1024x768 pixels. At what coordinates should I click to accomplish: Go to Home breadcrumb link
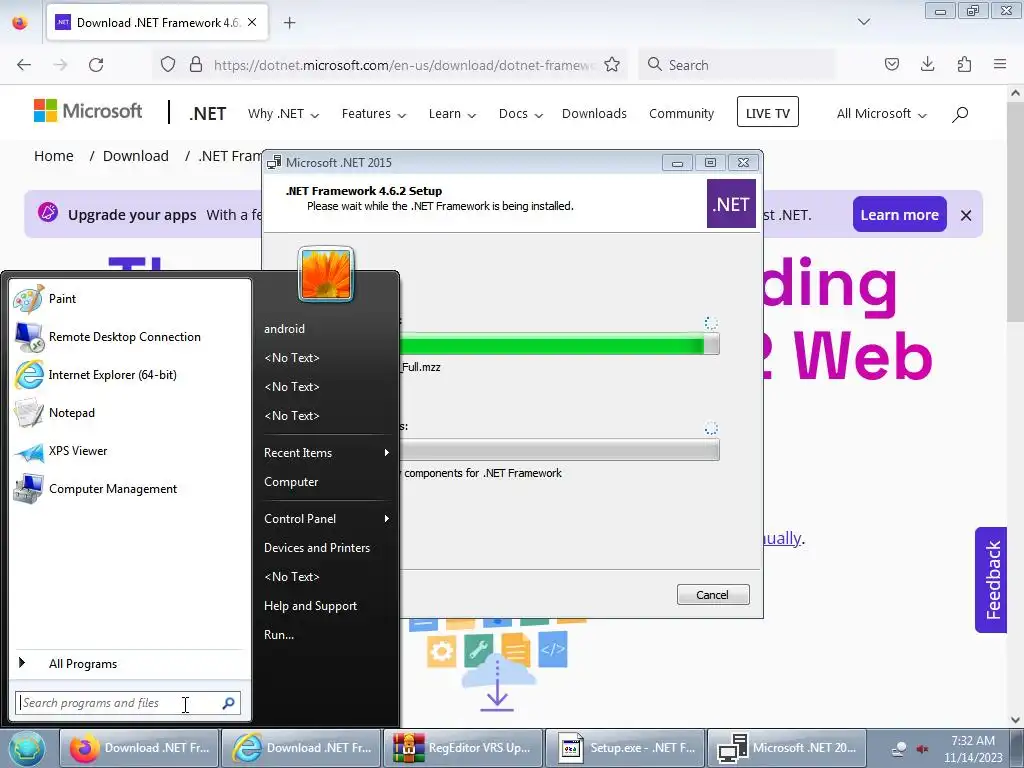tap(54, 156)
